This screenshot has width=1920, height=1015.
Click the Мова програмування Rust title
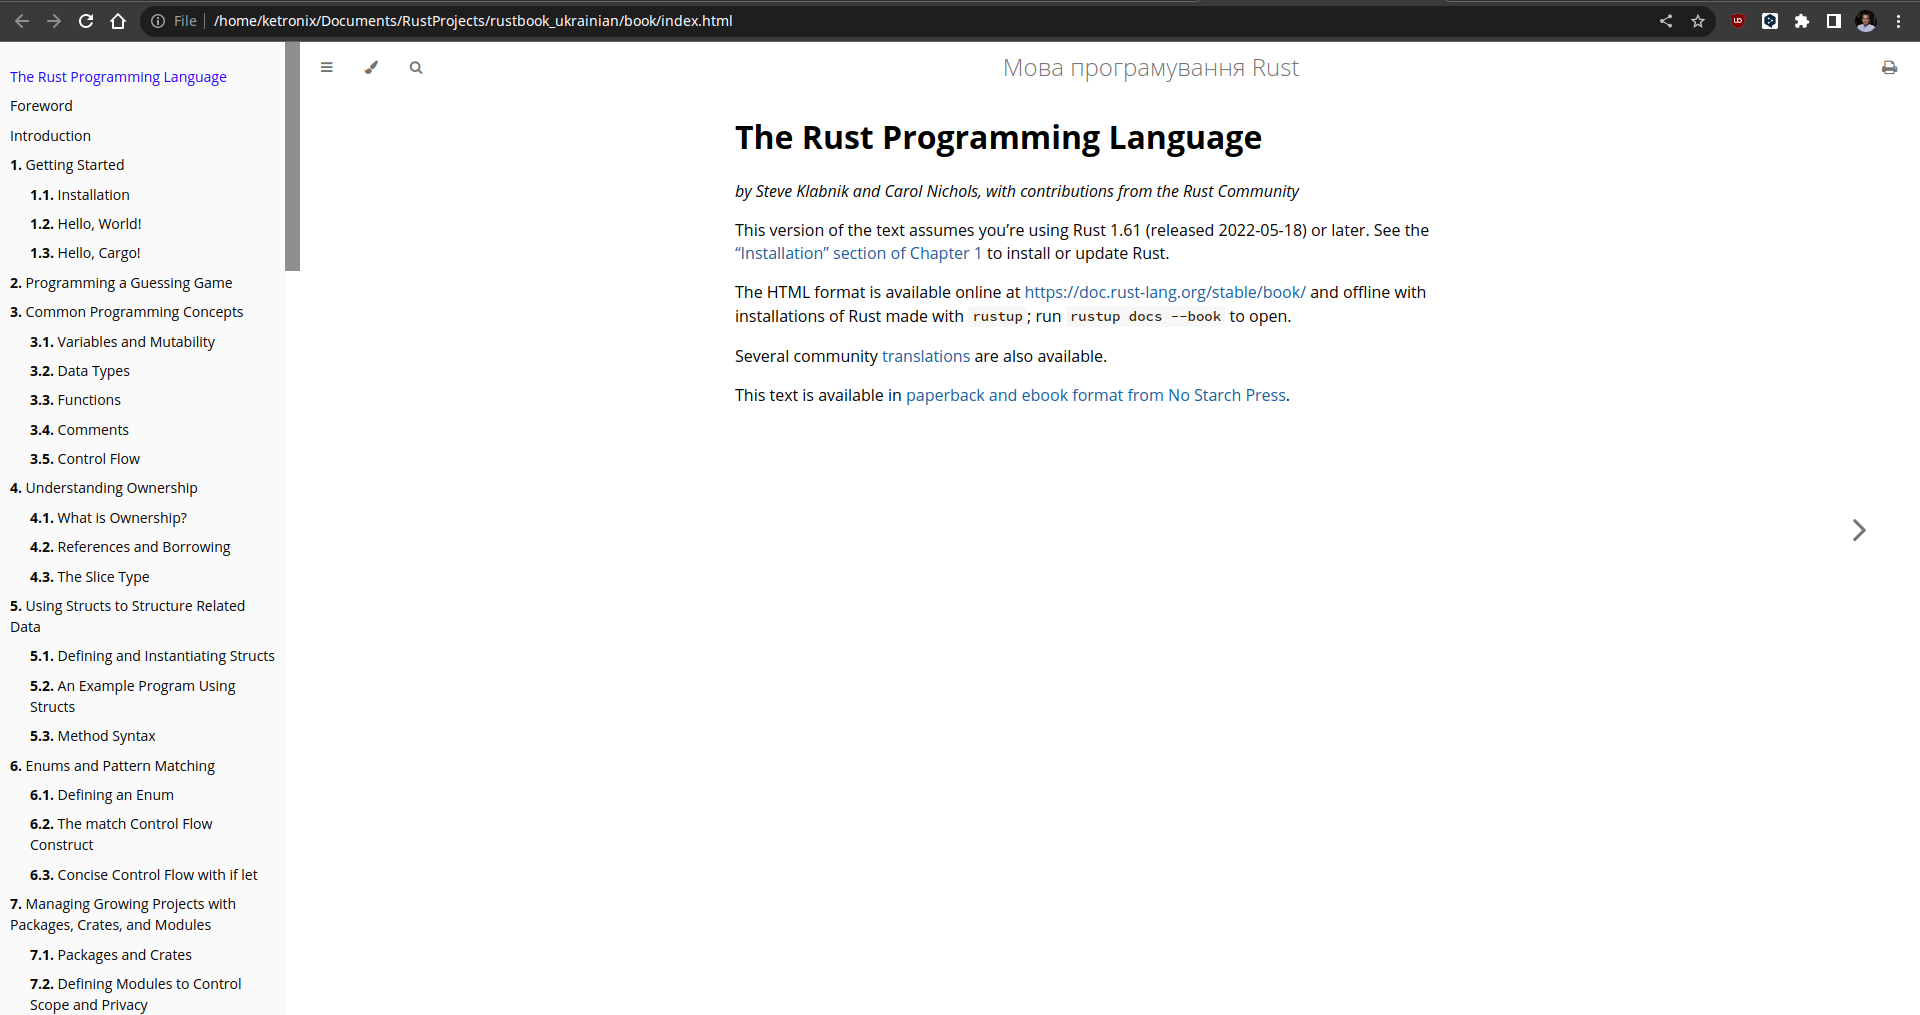tap(1150, 68)
